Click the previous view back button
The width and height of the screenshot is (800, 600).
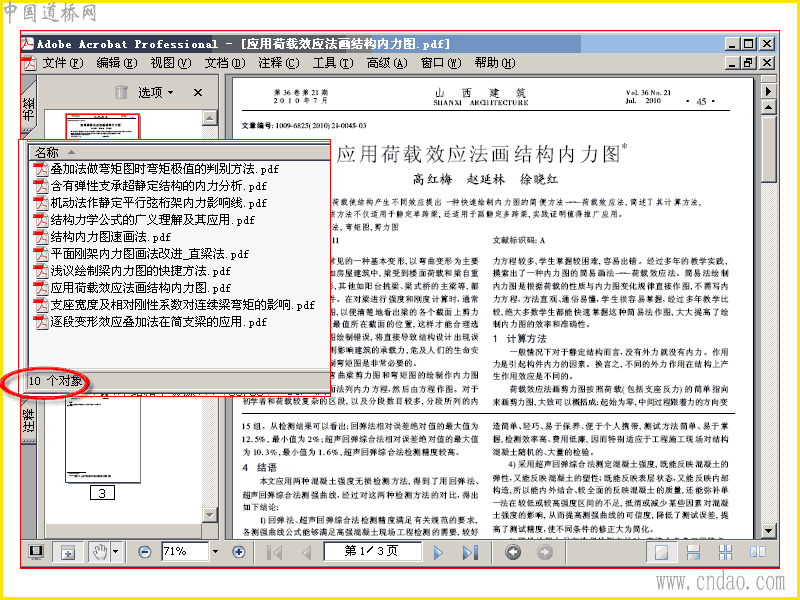click(x=513, y=552)
